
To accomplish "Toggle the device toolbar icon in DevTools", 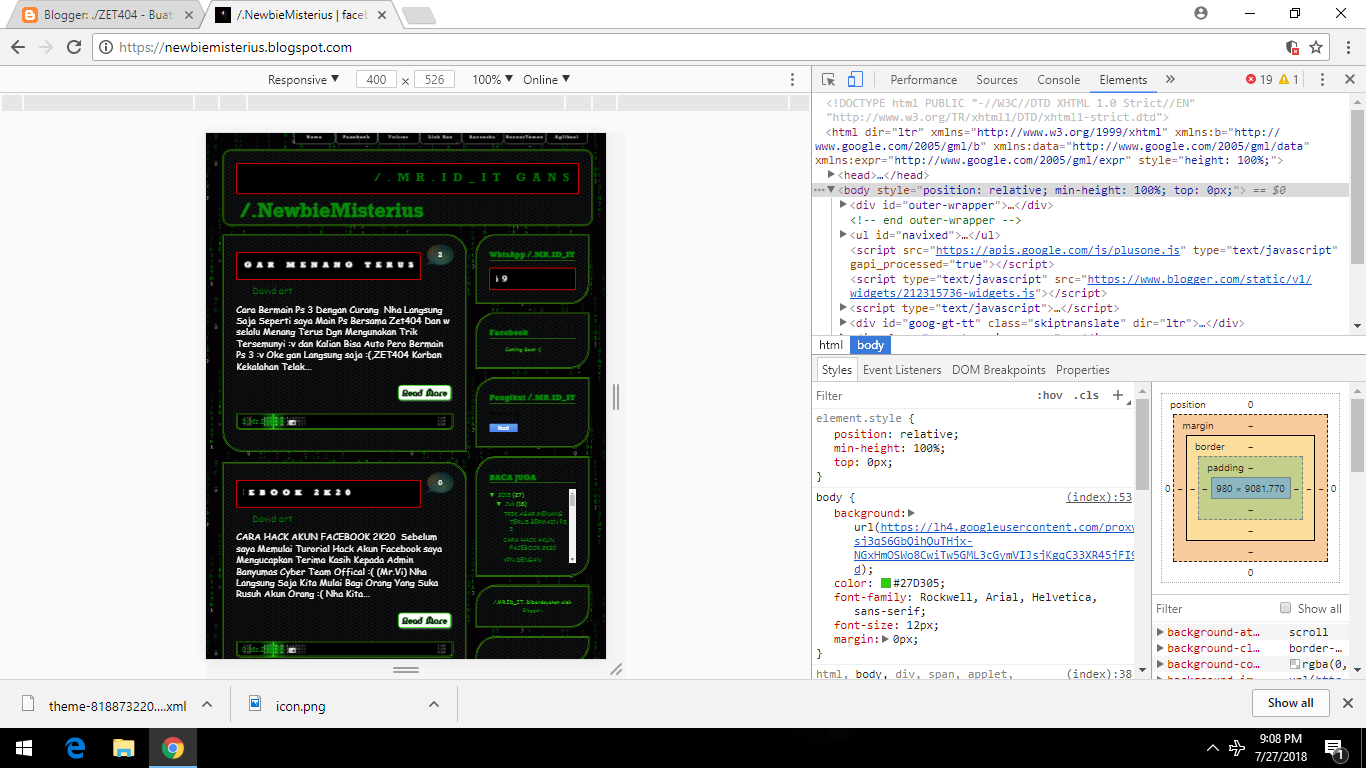I will 856,80.
